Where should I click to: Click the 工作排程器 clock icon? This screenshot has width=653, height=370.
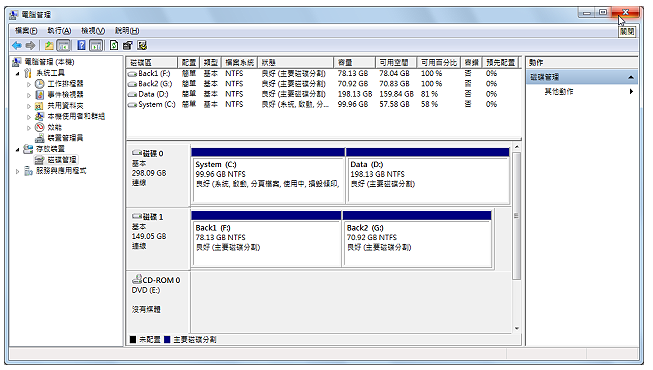[40, 84]
